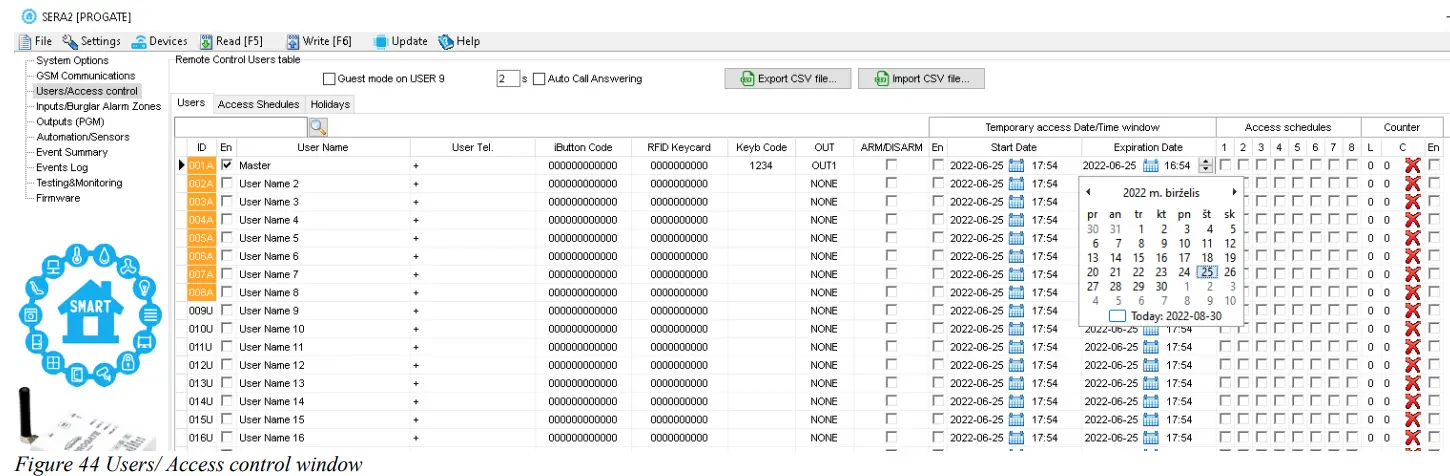
Task: Go to previous month in calendar popup
Action: click(1088, 192)
